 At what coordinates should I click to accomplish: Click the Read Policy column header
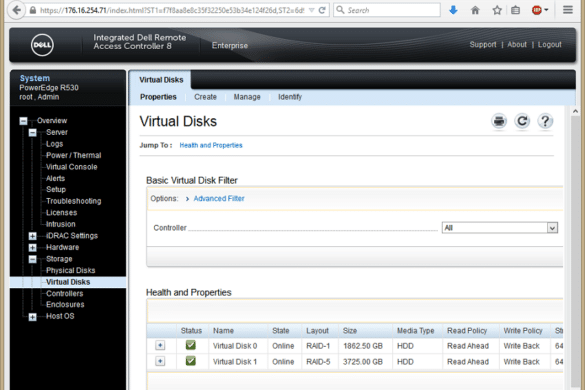click(467, 331)
